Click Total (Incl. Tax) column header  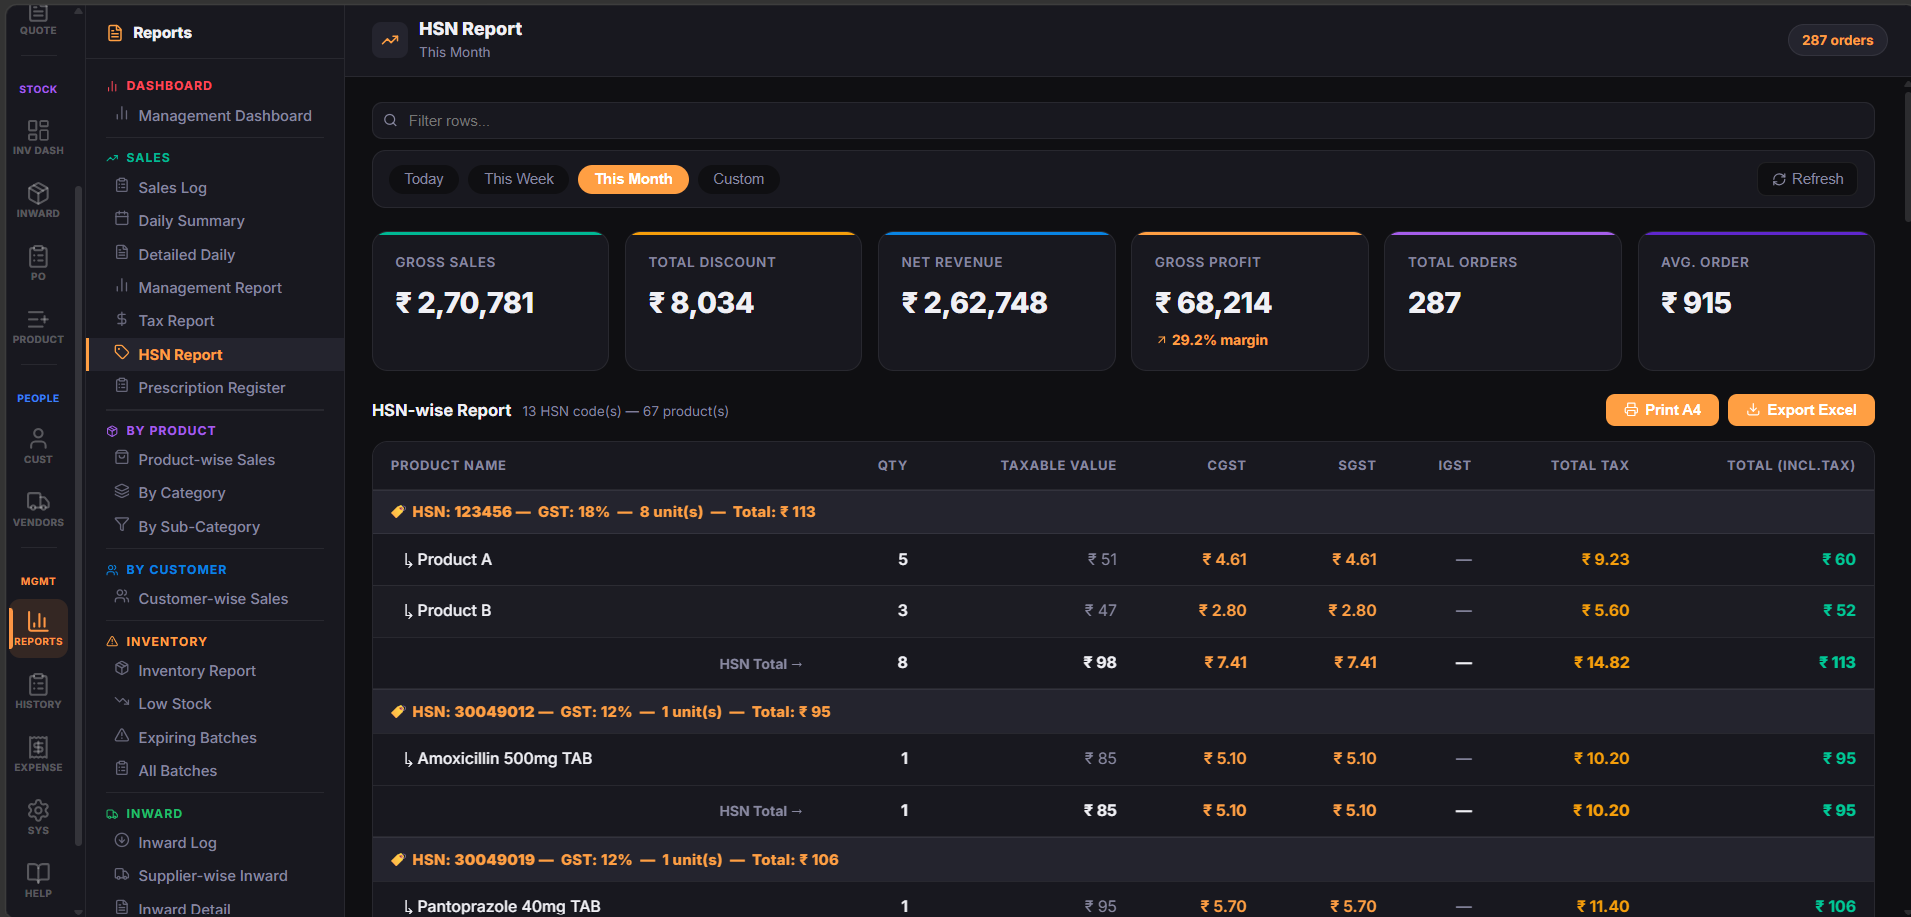tap(1790, 466)
